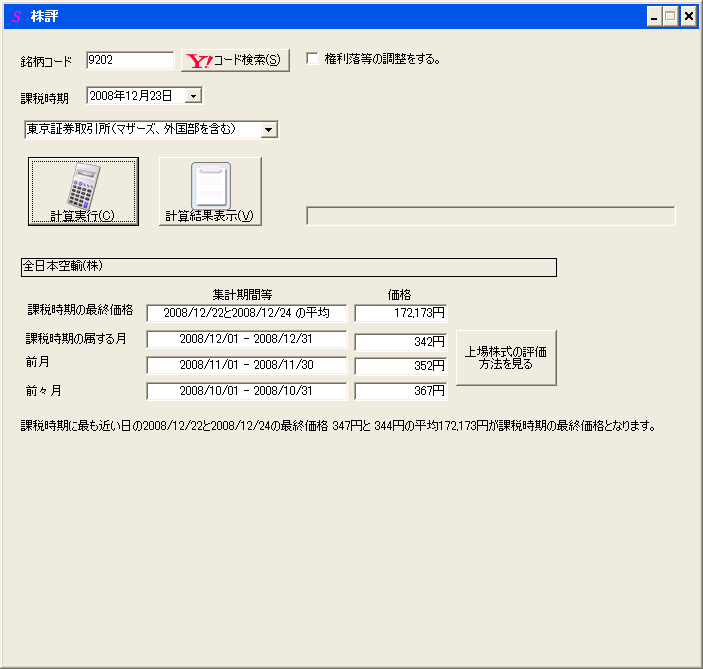This screenshot has width=703, height=669.
Task: Click 上場株式の評価方法を見る button
Action: [506, 357]
